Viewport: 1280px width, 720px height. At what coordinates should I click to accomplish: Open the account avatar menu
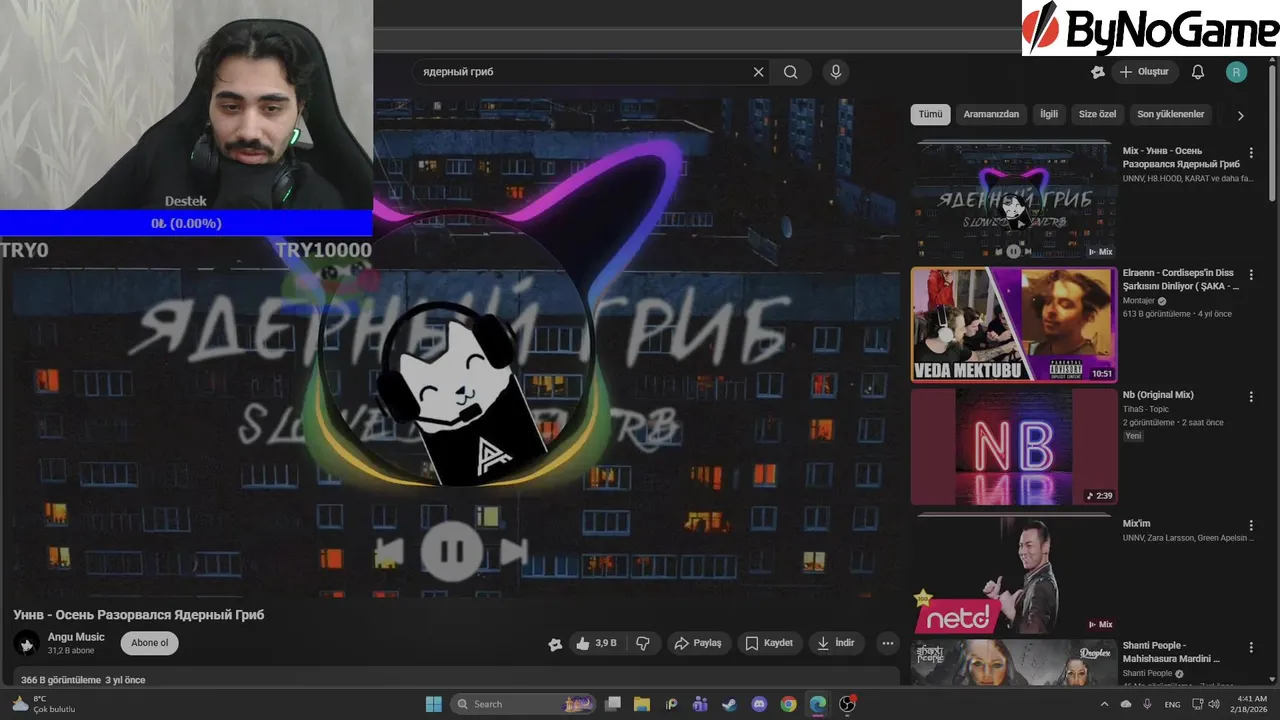(x=1237, y=72)
